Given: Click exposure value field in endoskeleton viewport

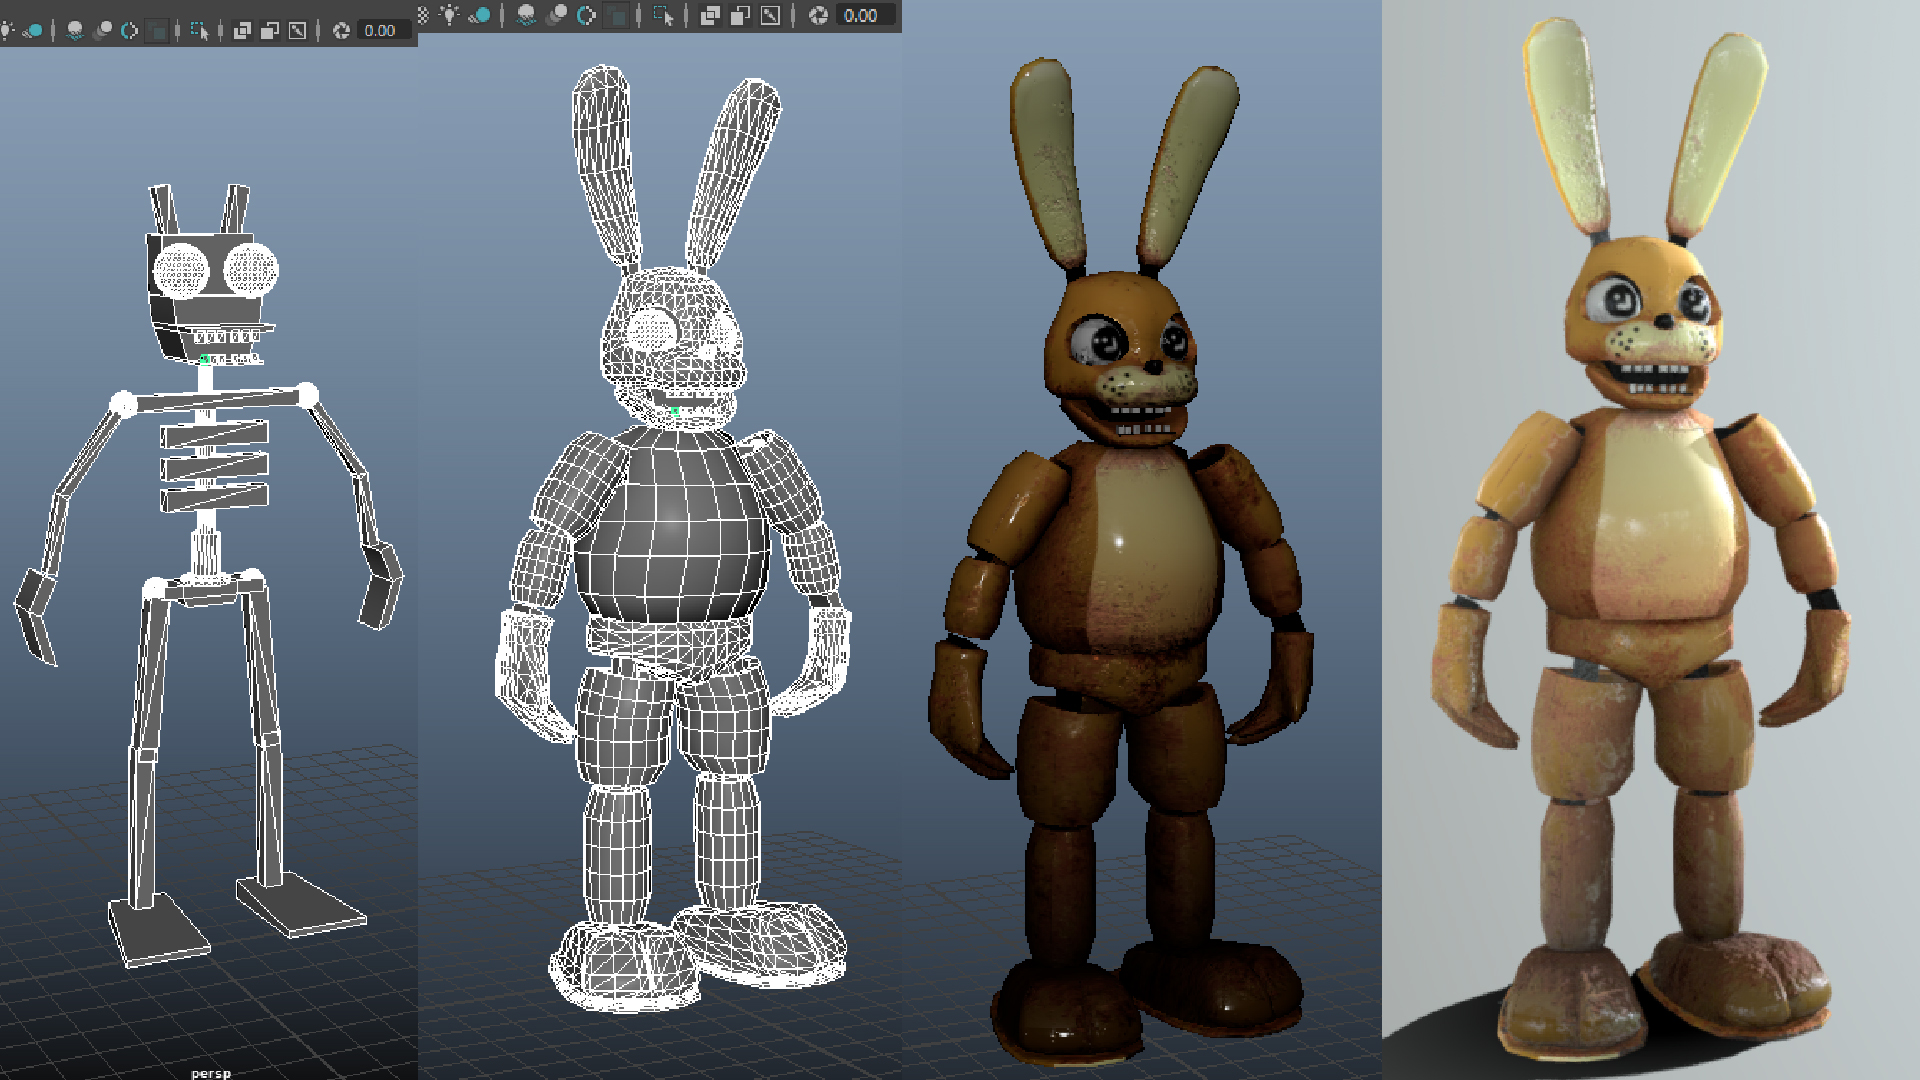Looking at the screenshot, I should point(384,30).
